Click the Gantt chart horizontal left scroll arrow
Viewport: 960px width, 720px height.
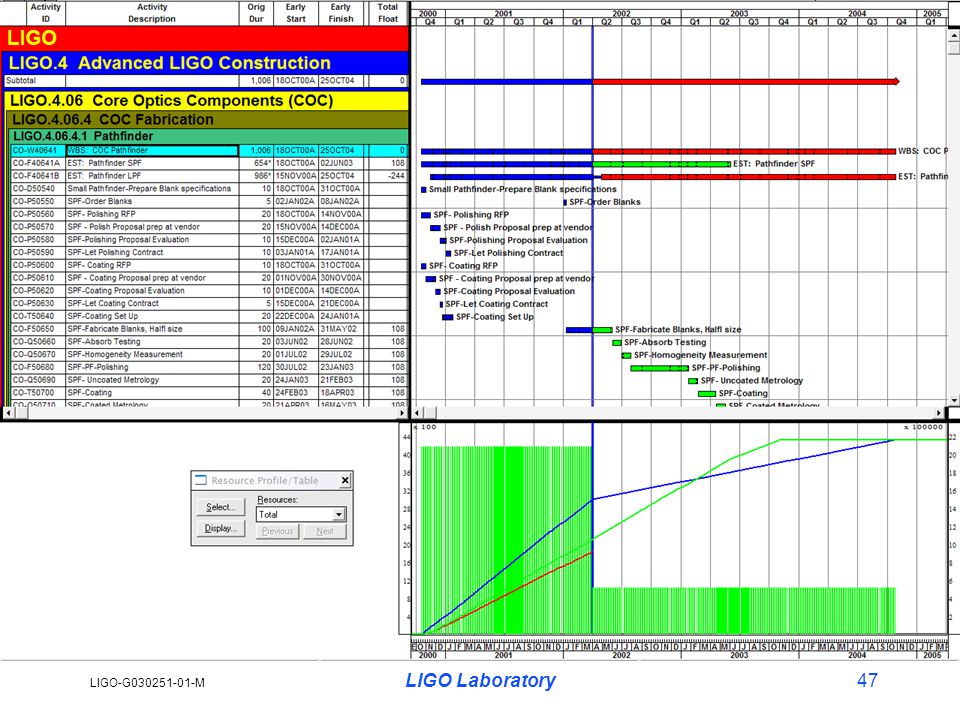(x=417, y=413)
